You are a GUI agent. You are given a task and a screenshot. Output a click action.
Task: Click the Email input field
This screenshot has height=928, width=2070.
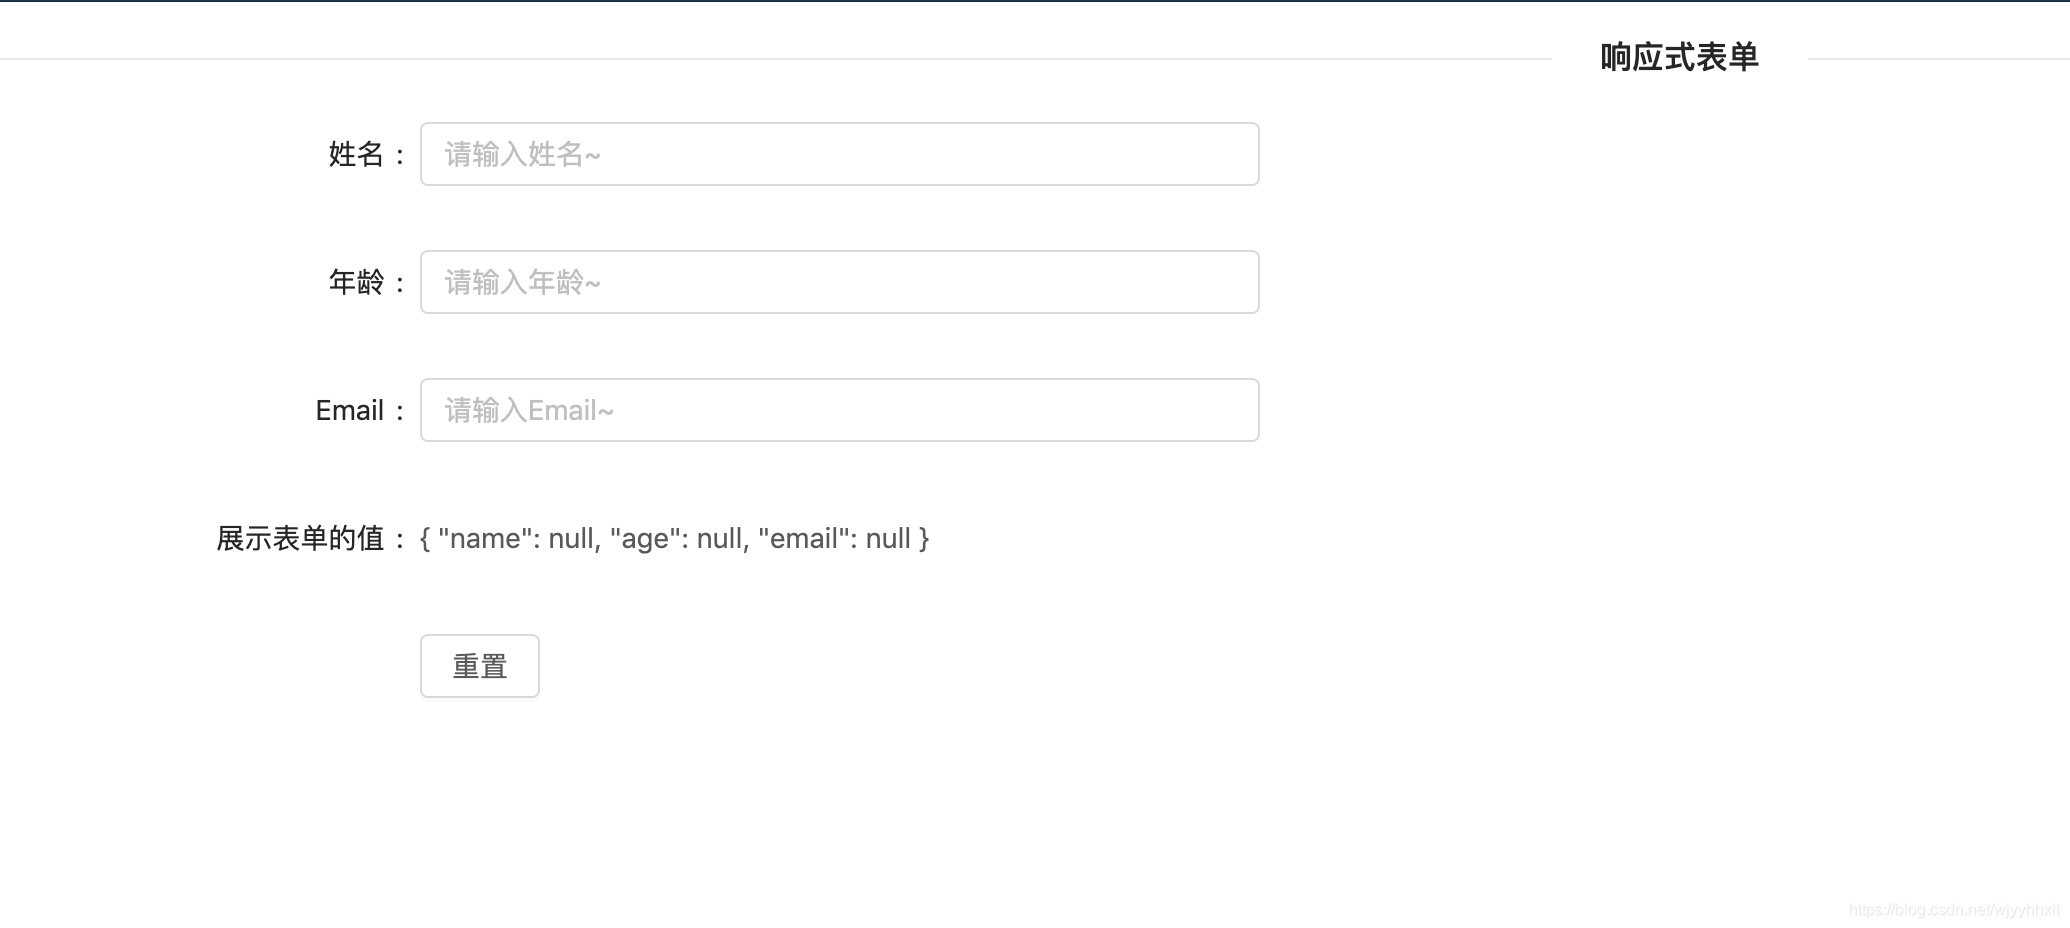point(840,410)
